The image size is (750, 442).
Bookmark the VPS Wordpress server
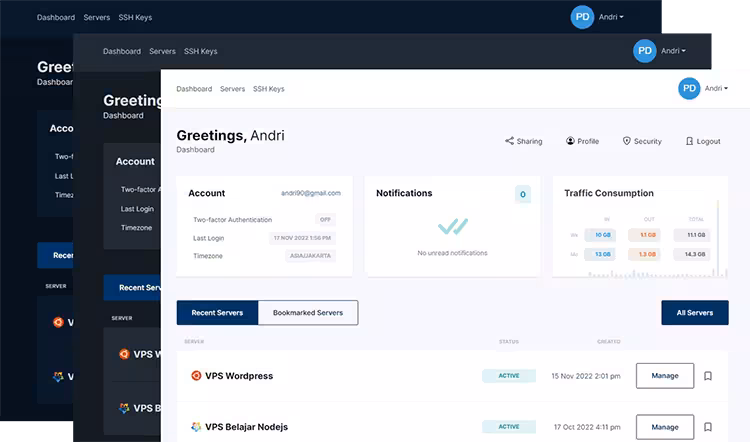708,376
